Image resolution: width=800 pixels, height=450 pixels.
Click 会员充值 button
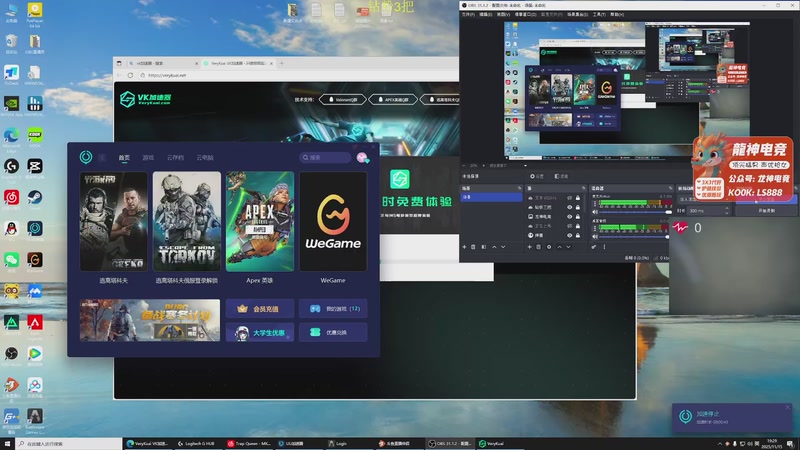pyautogui.click(x=260, y=309)
